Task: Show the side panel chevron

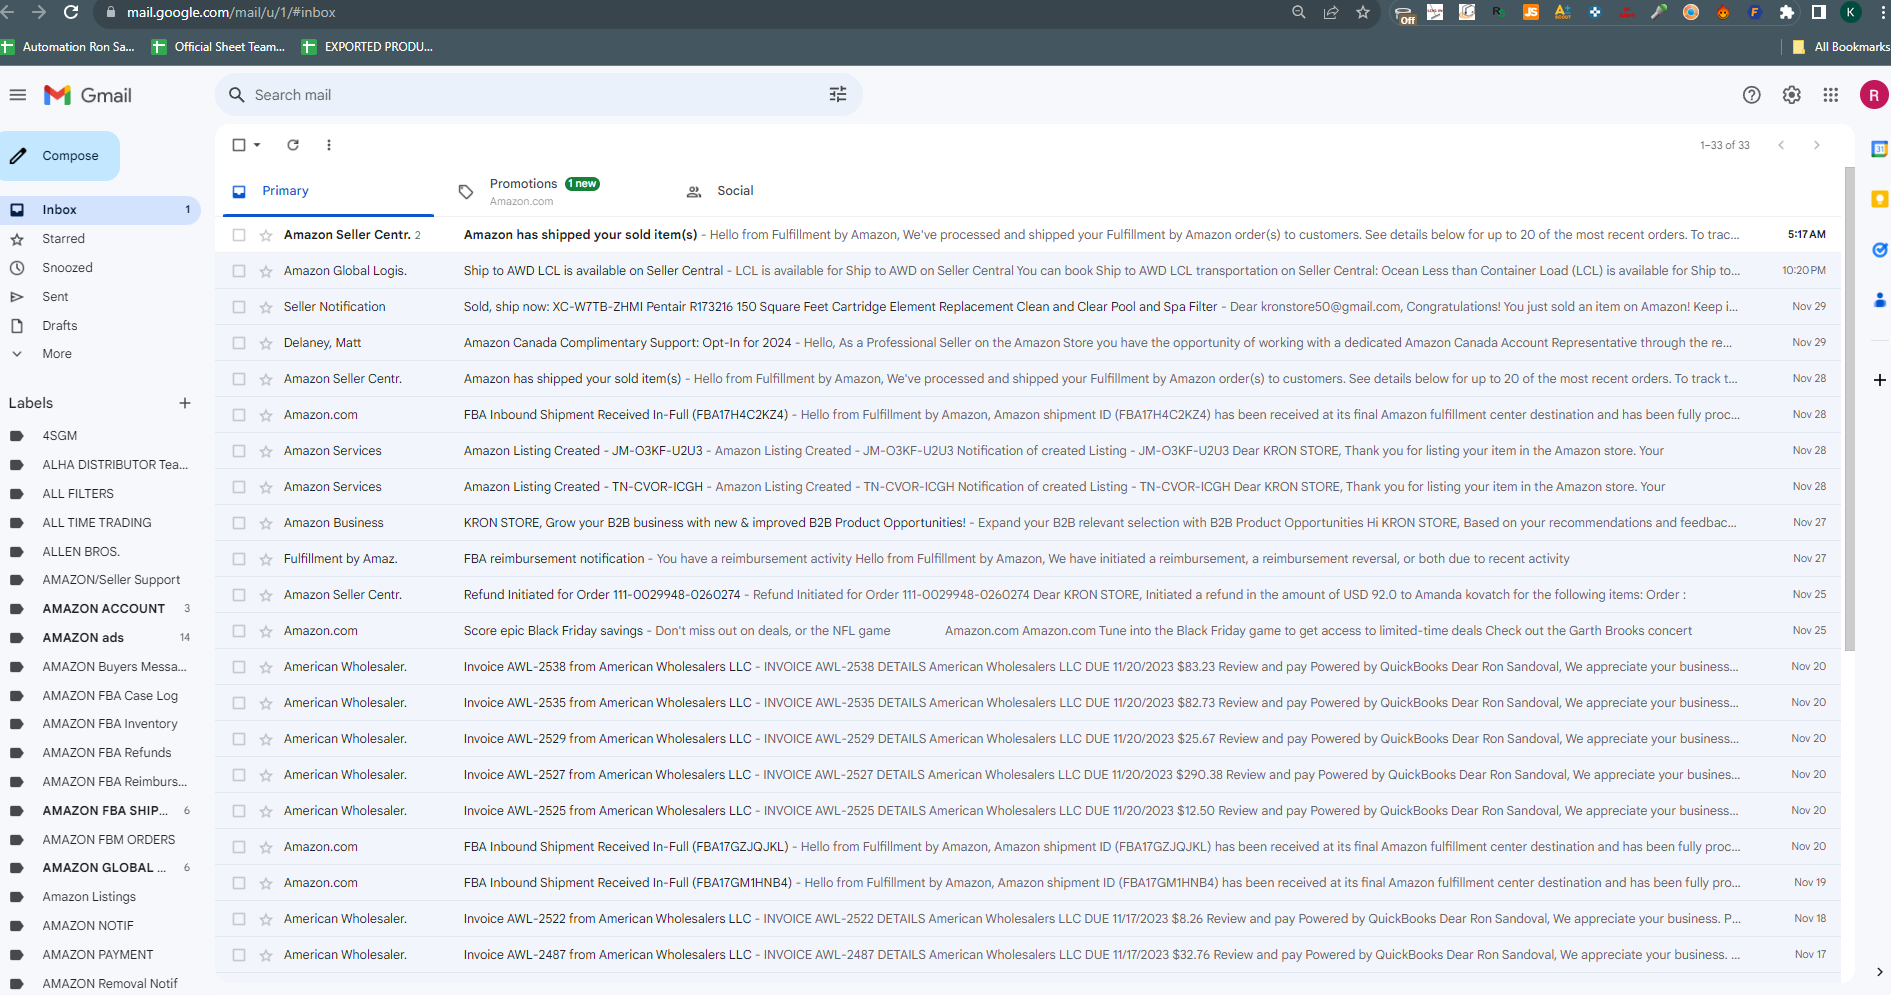Action: coord(1879,971)
